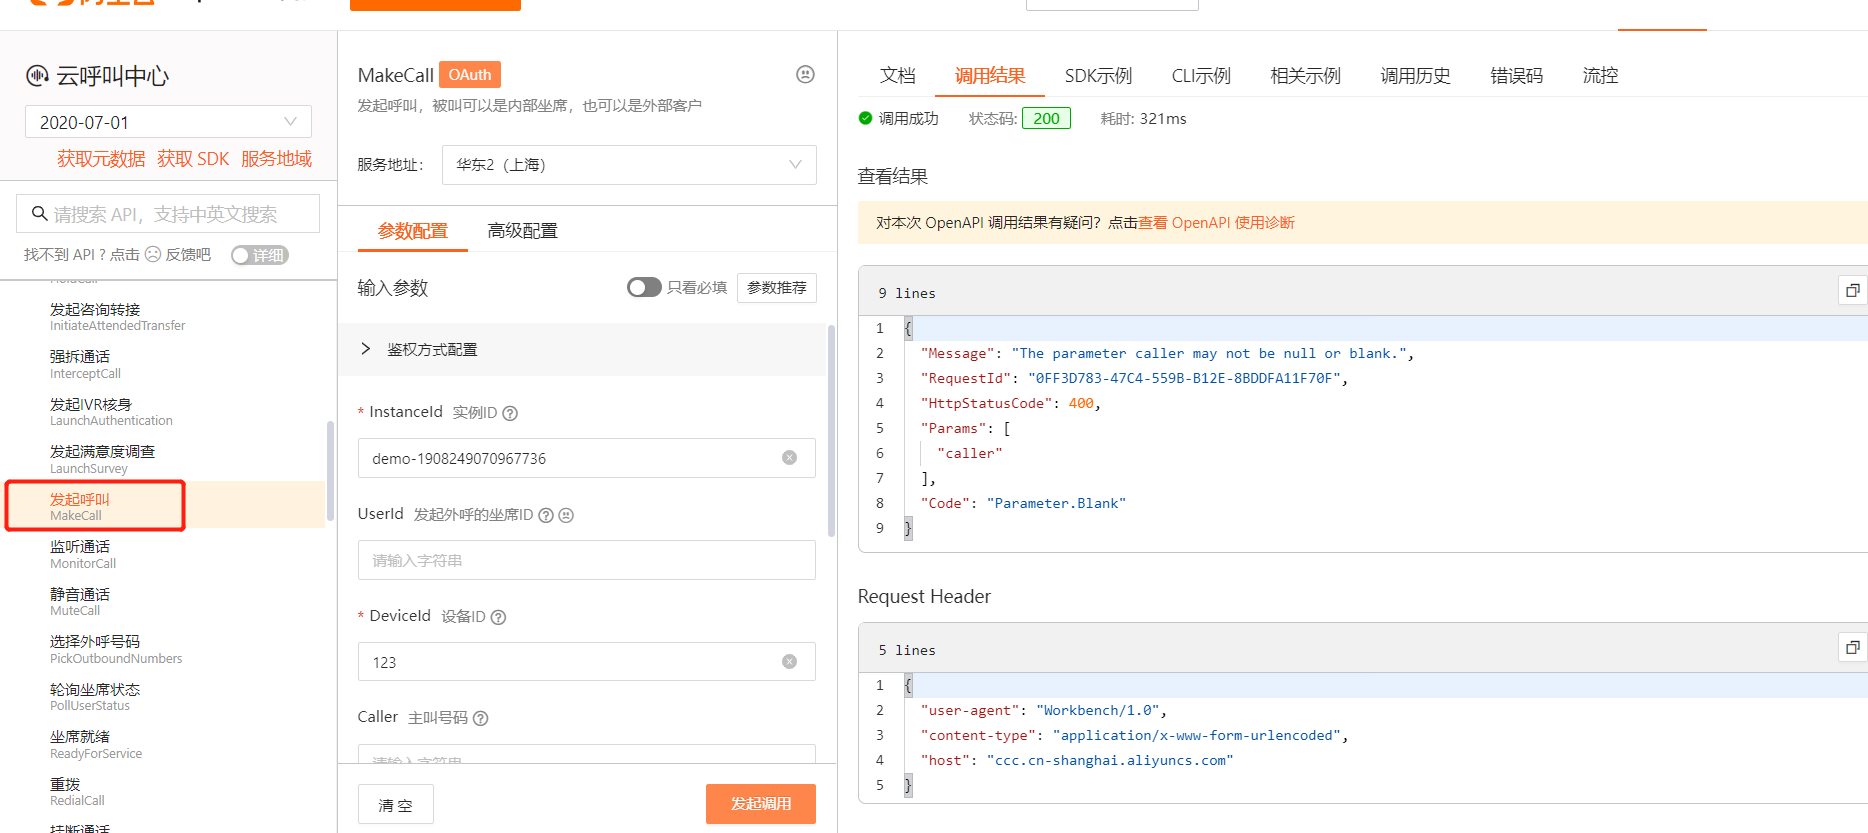Screen dimensions: 1868x833
Task: Copy the Request Header JSON block
Action: point(1852,647)
